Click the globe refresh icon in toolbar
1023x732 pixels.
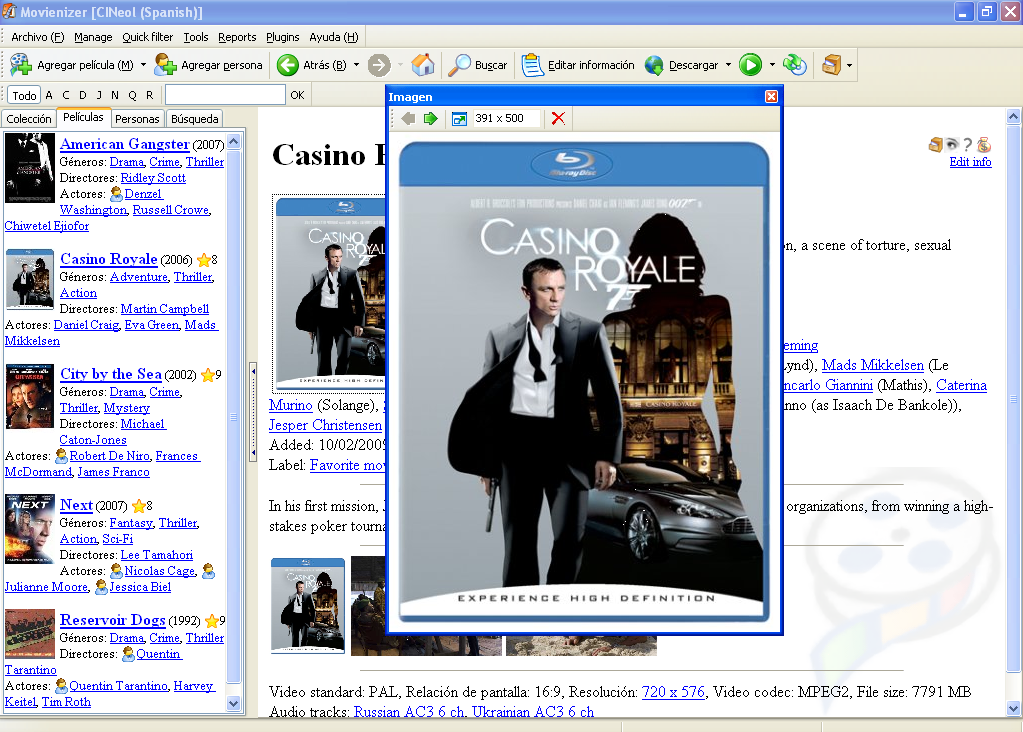[795, 65]
